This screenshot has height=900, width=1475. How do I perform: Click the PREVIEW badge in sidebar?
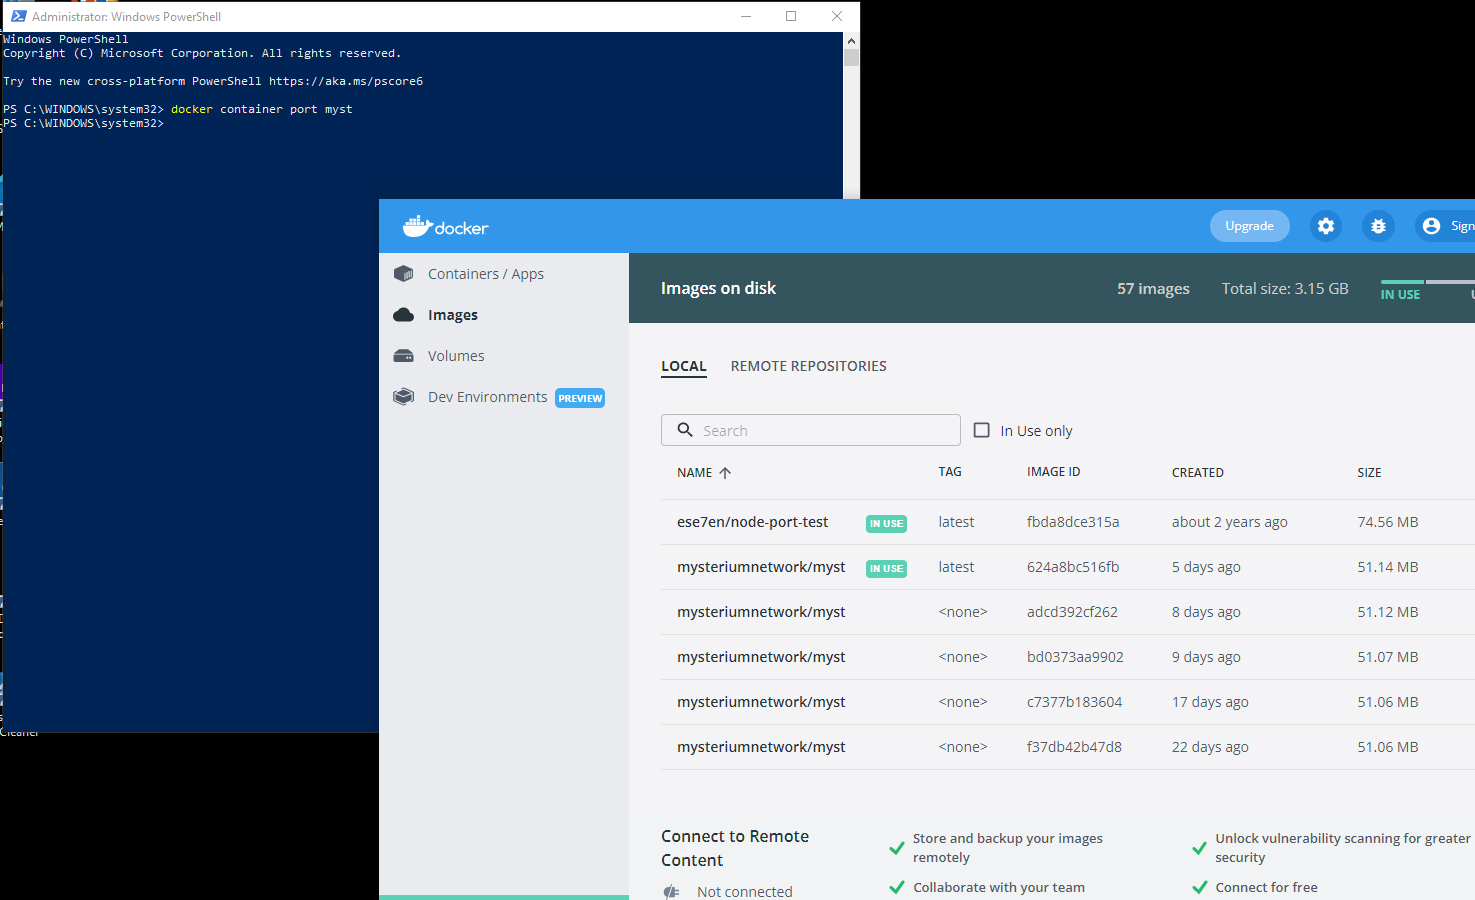tap(580, 398)
